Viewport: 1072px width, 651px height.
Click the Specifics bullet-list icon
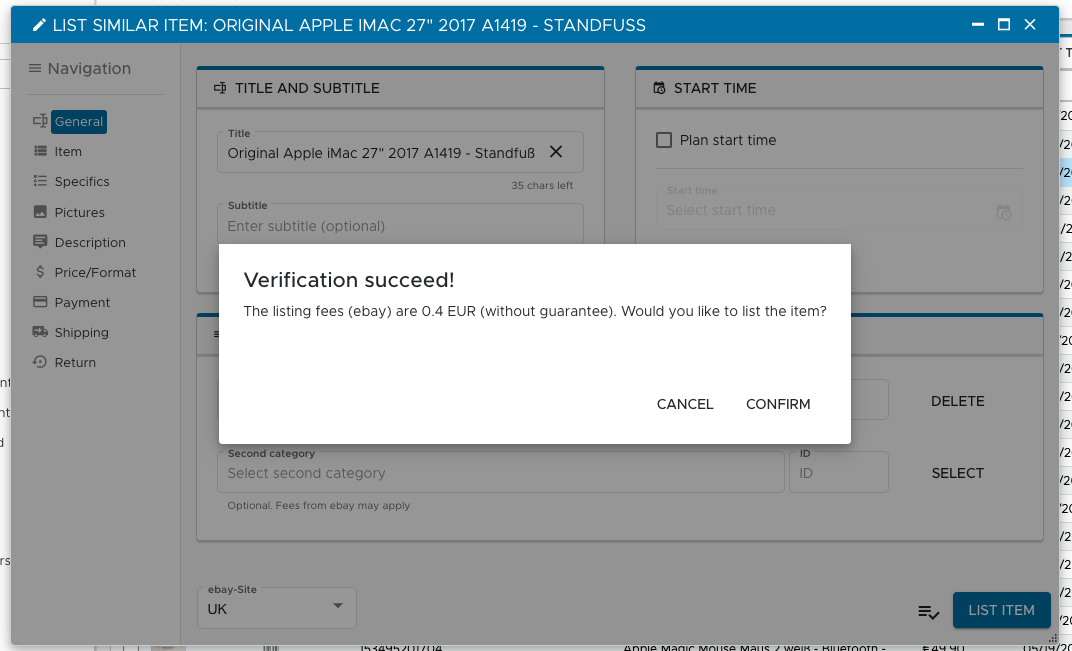40,181
